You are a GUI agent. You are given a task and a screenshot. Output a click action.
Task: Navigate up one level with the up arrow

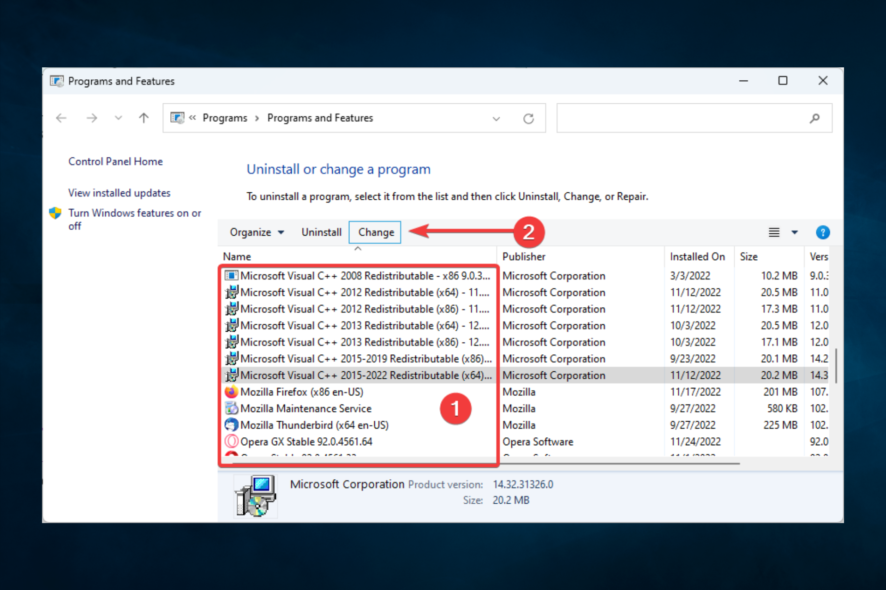tap(144, 118)
